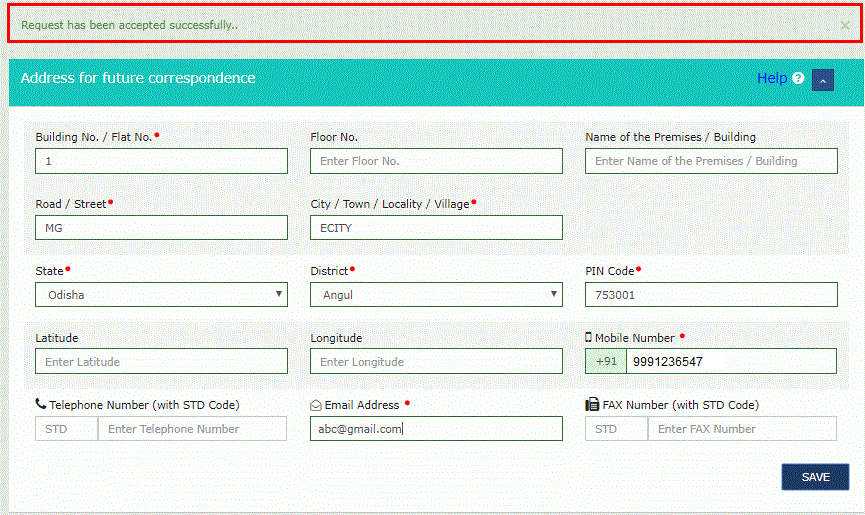This screenshot has height=515, width=865.
Task: Click into the Floor No. input
Action: pyautogui.click(x=436, y=161)
